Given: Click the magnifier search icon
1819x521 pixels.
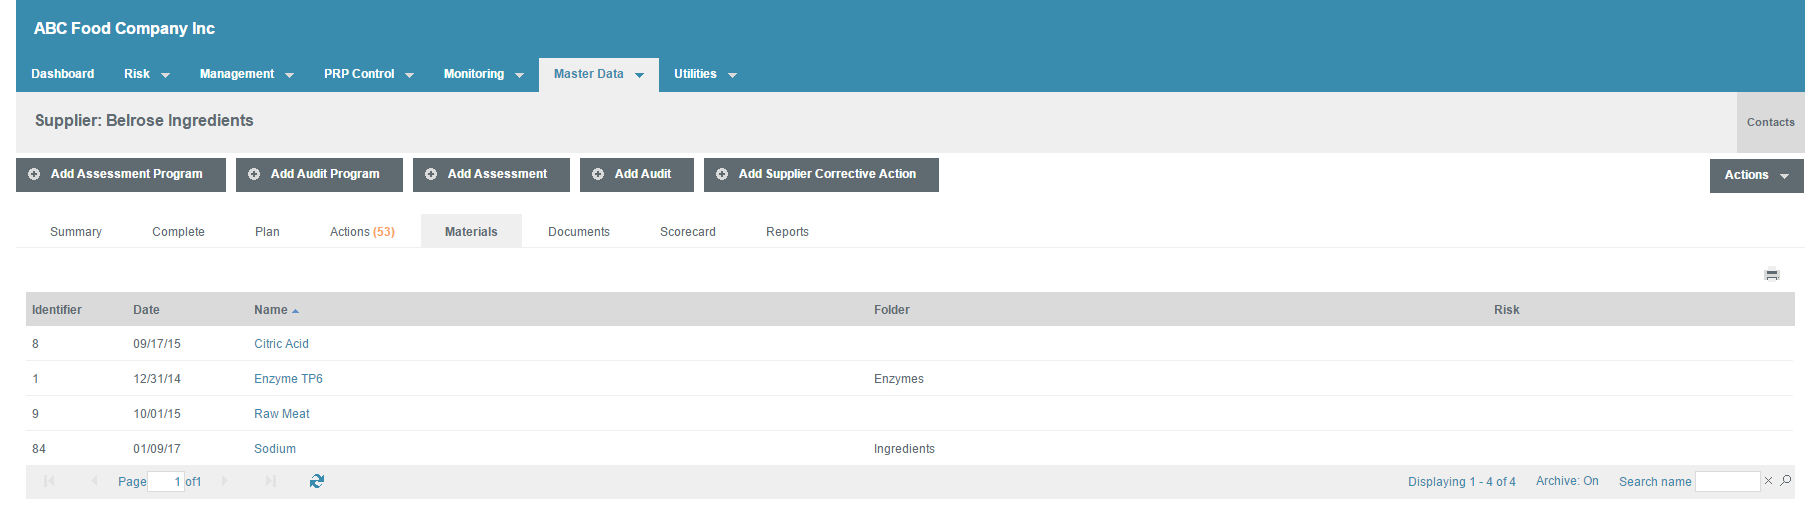Looking at the screenshot, I should coord(1786,481).
